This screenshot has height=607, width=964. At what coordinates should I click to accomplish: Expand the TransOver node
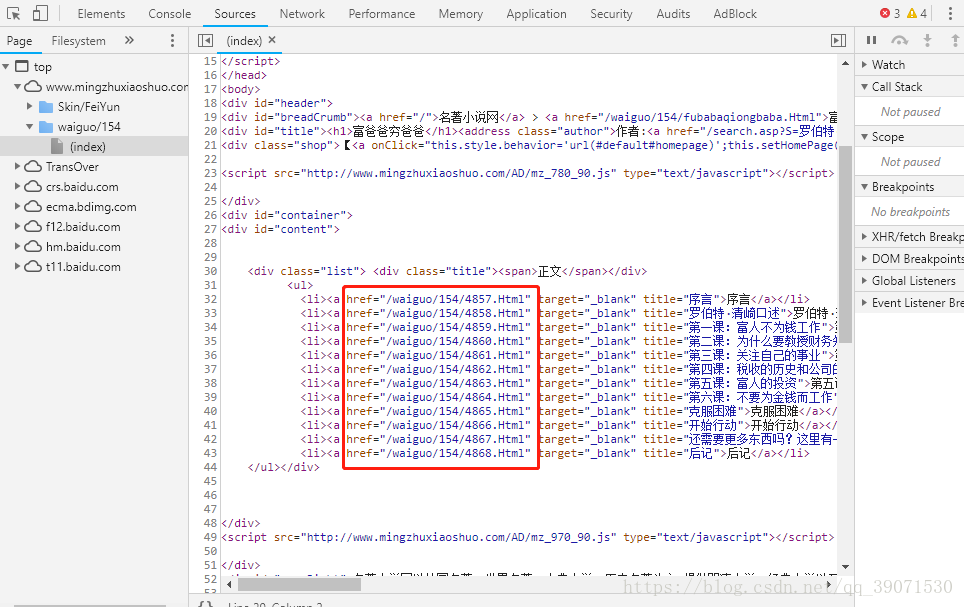click(18, 167)
